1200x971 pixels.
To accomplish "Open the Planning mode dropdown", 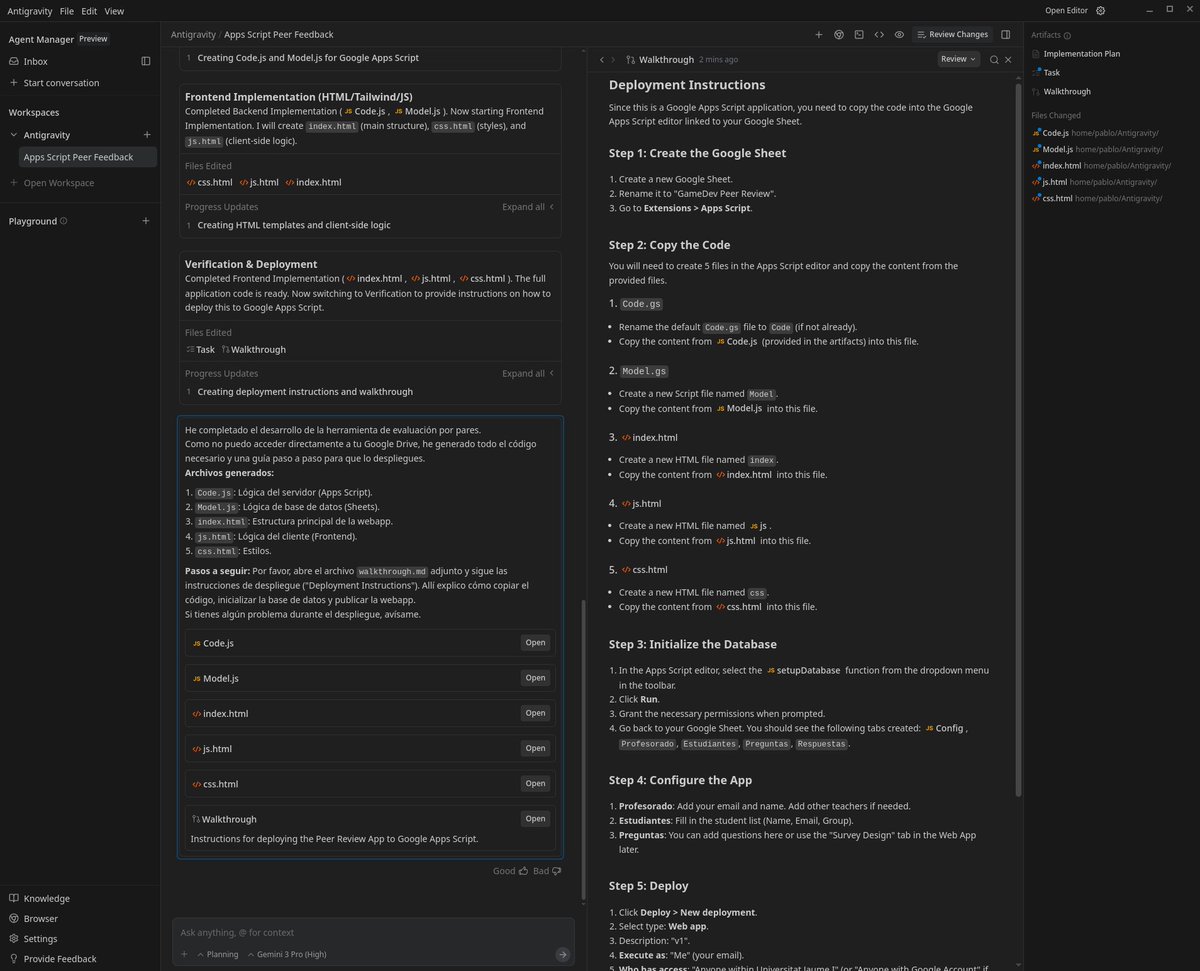I will [x=217, y=954].
